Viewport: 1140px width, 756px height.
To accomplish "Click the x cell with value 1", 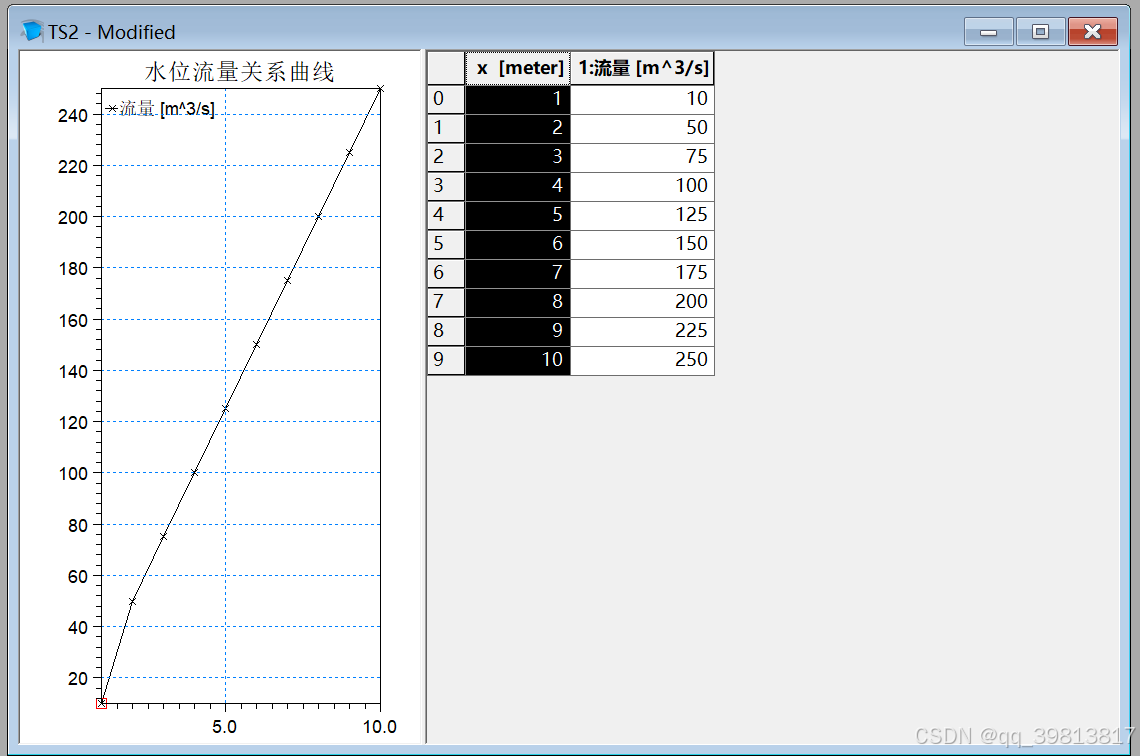I will pos(518,99).
